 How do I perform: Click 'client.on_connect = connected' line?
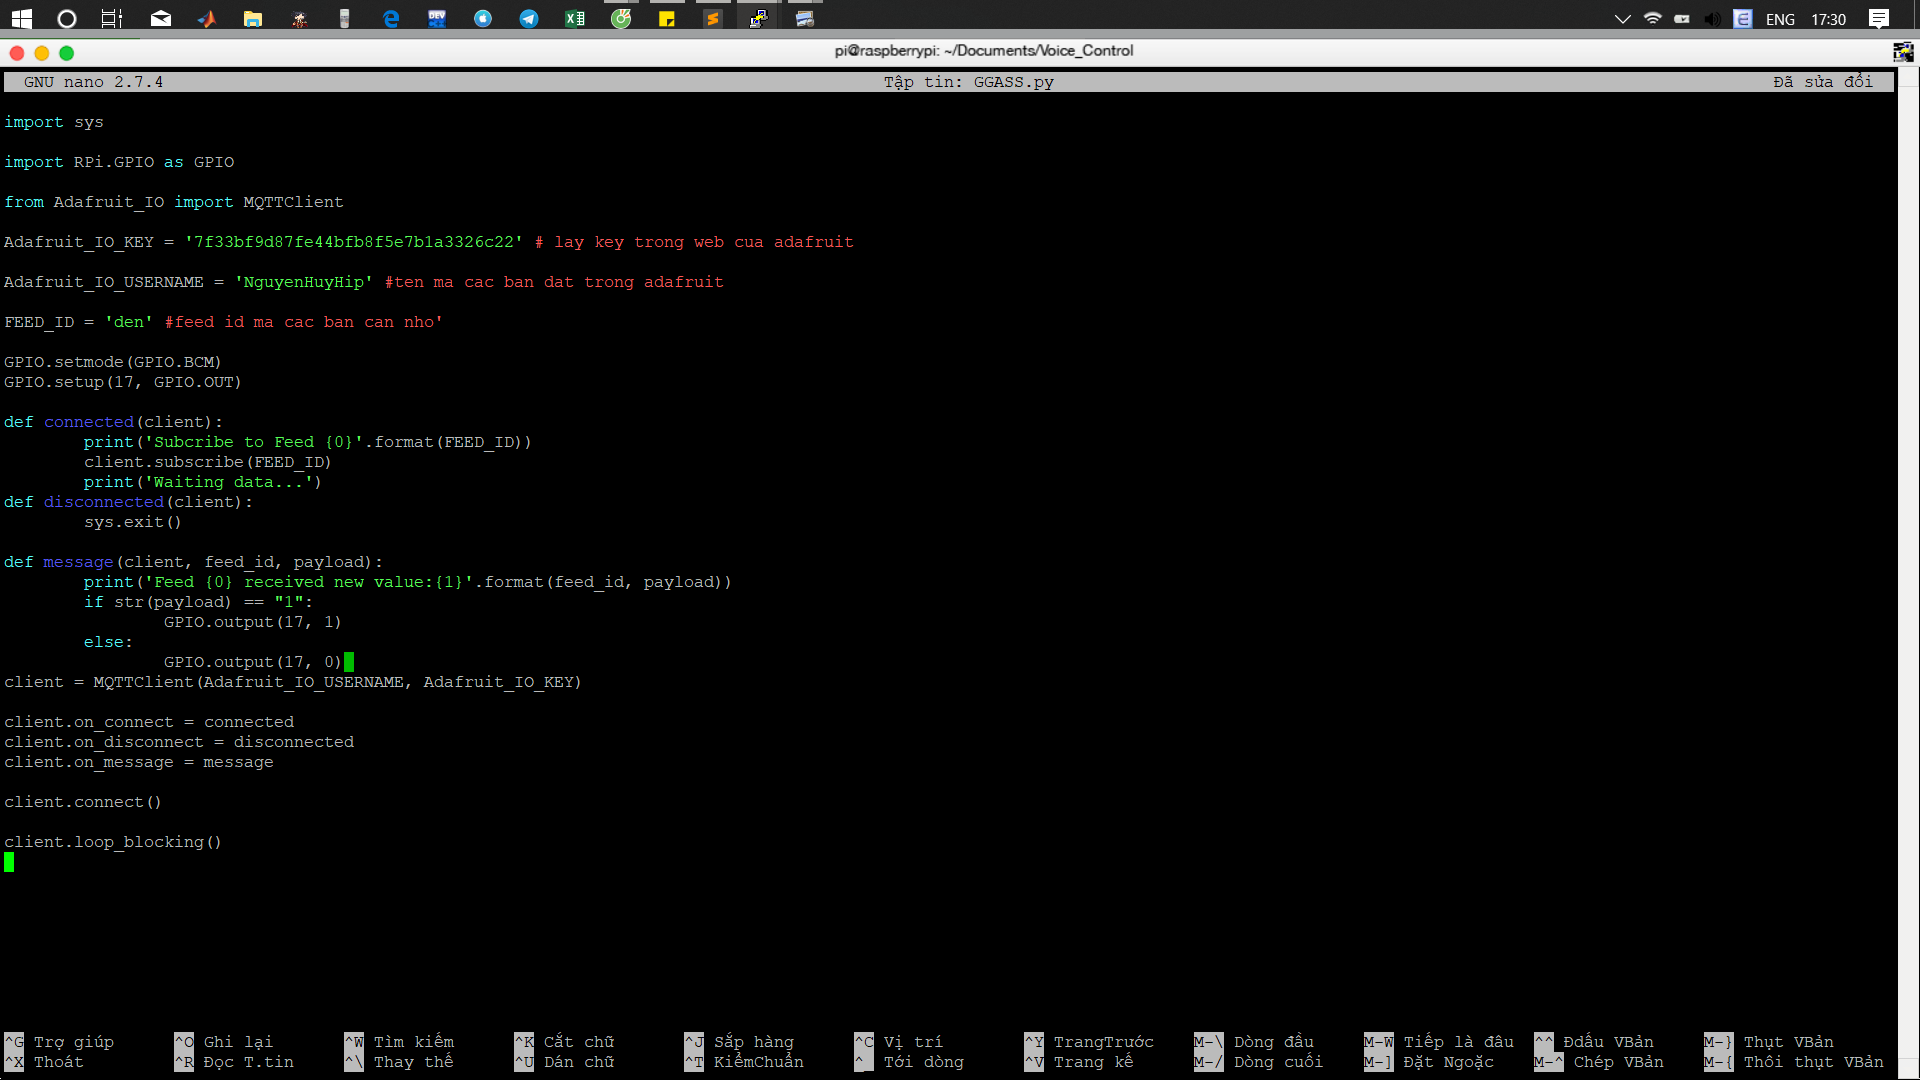point(149,722)
